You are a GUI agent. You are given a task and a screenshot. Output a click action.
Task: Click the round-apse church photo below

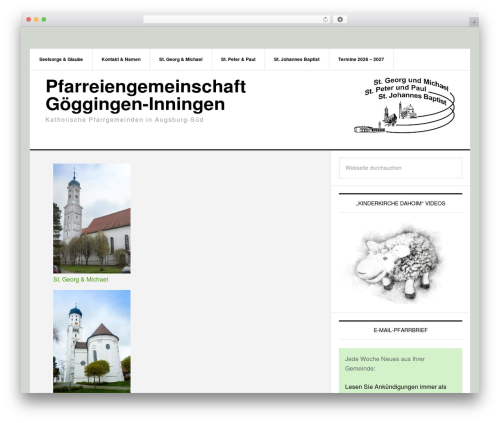[x=92, y=341]
